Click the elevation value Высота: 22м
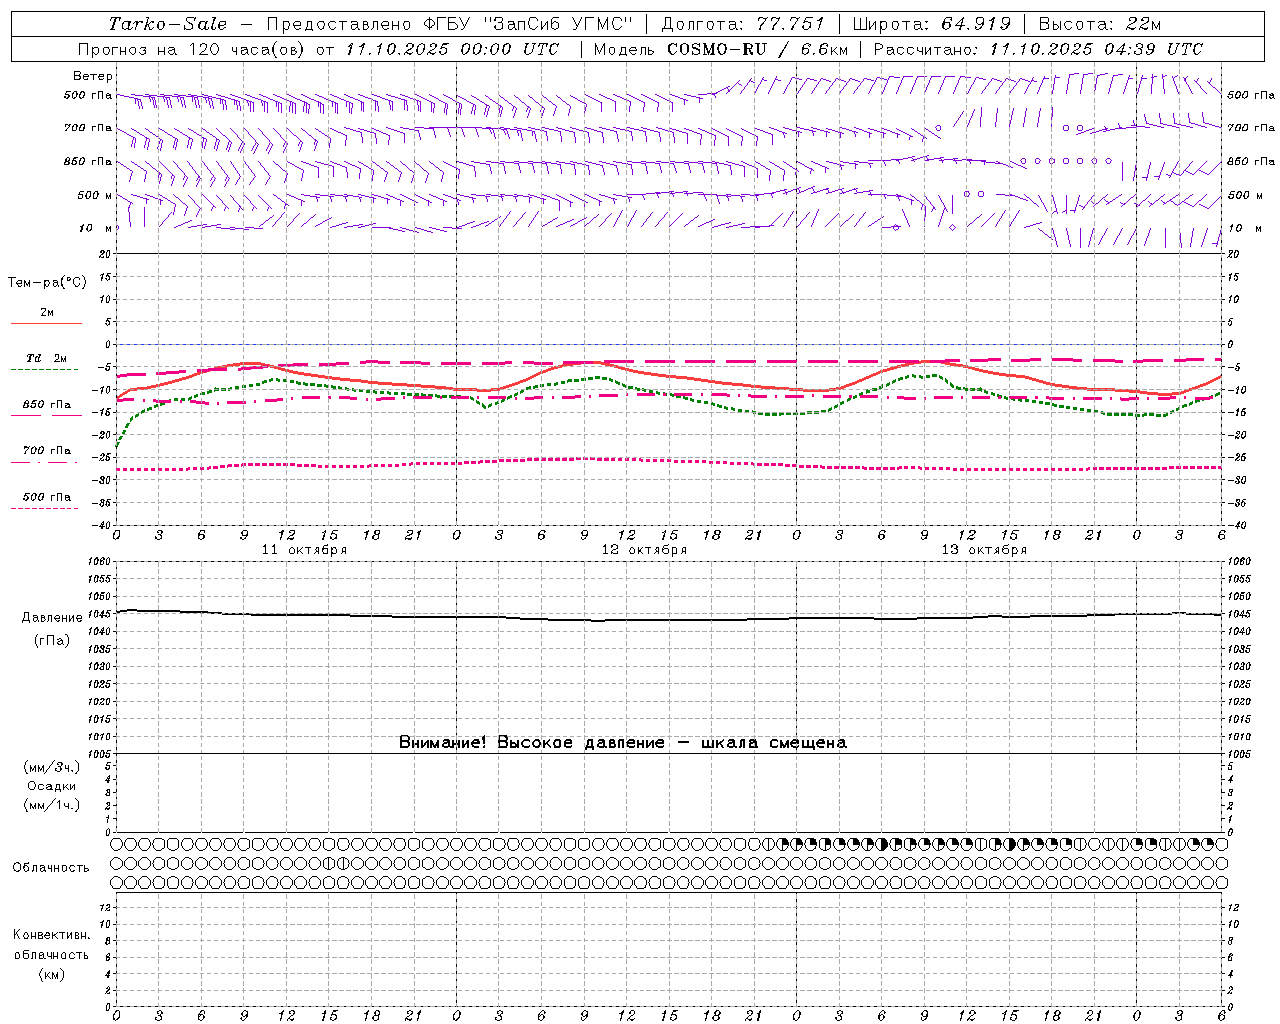The width and height of the screenshot is (1280, 1024). click(1100, 24)
